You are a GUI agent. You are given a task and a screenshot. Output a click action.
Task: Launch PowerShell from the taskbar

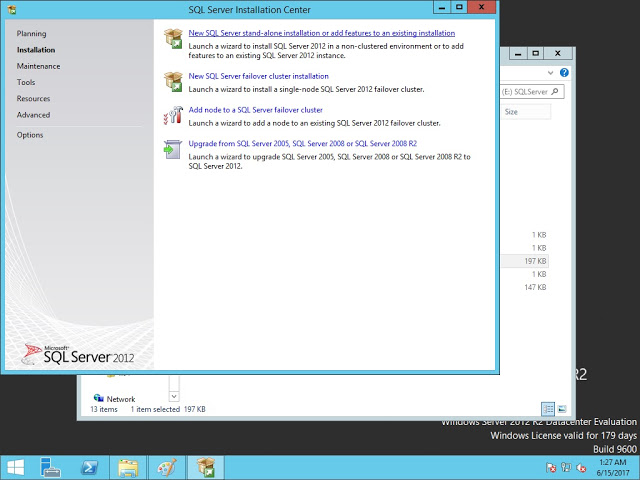pyautogui.click(x=89, y=467)
